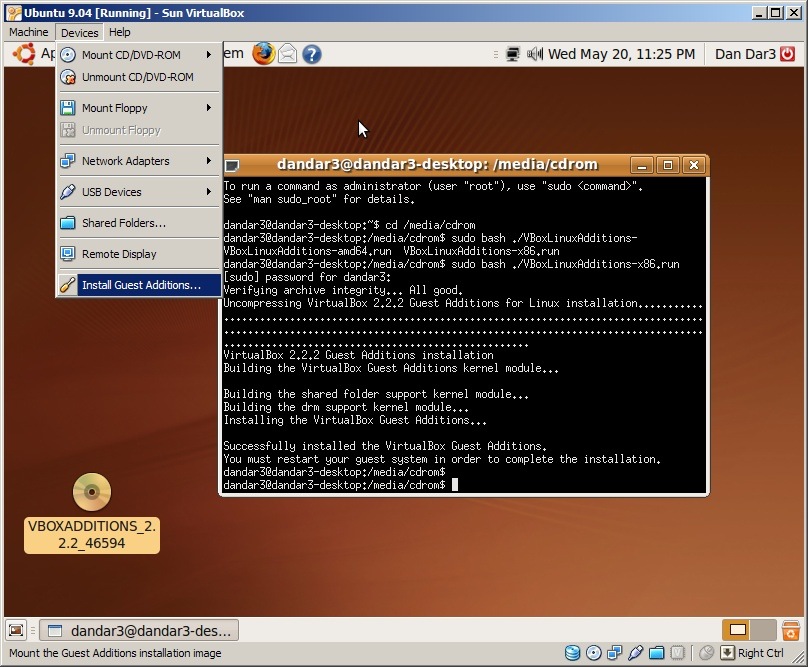Toggle the Show Desktop button

(17, 630)
